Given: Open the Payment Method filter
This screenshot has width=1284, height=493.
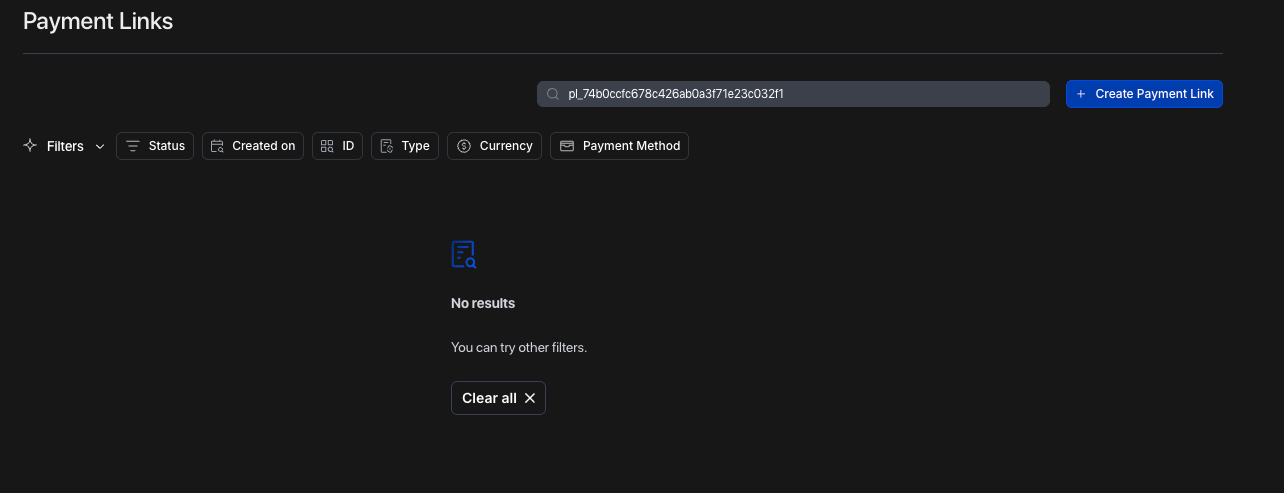Looking at the screenshot, I should click(x=619, y=146).
